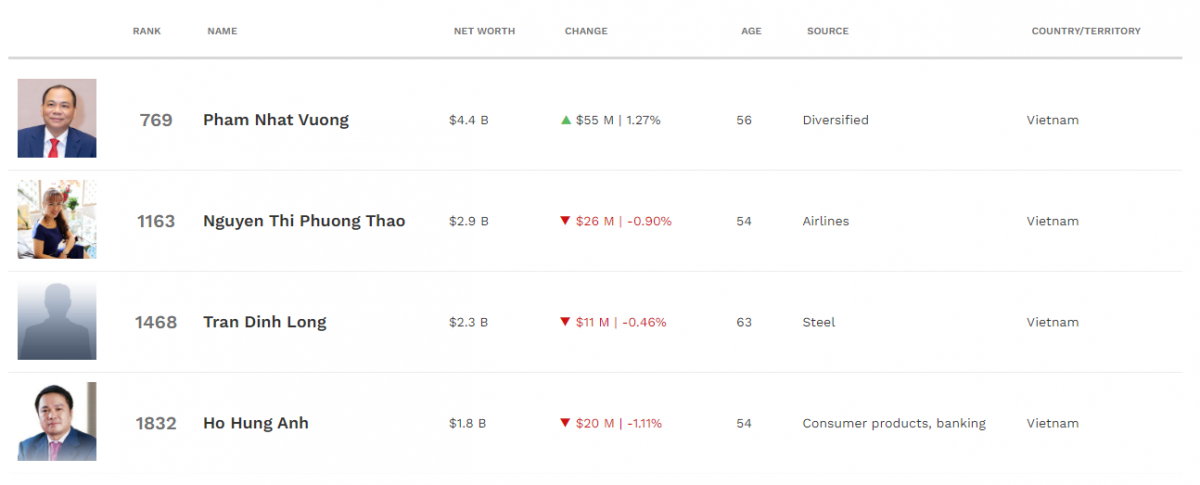Click the red down arrow beside $20 M
The image size is (1200, 485).
point(565,423)
